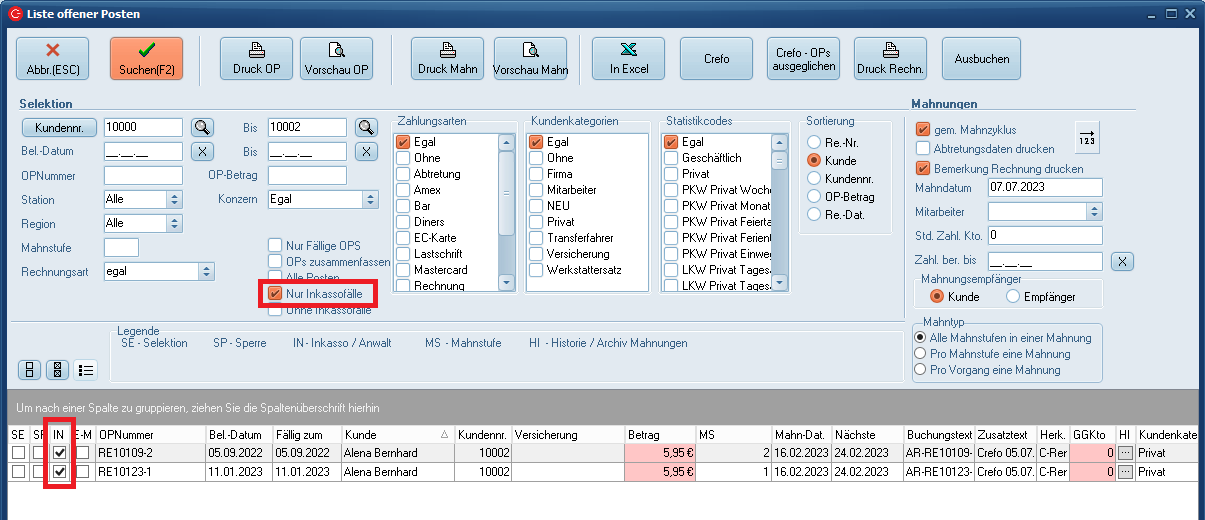Click the 123 numbering icon in Mahnungen
This screenshot has height=520, width=1205.
(x=1087, y=137)
